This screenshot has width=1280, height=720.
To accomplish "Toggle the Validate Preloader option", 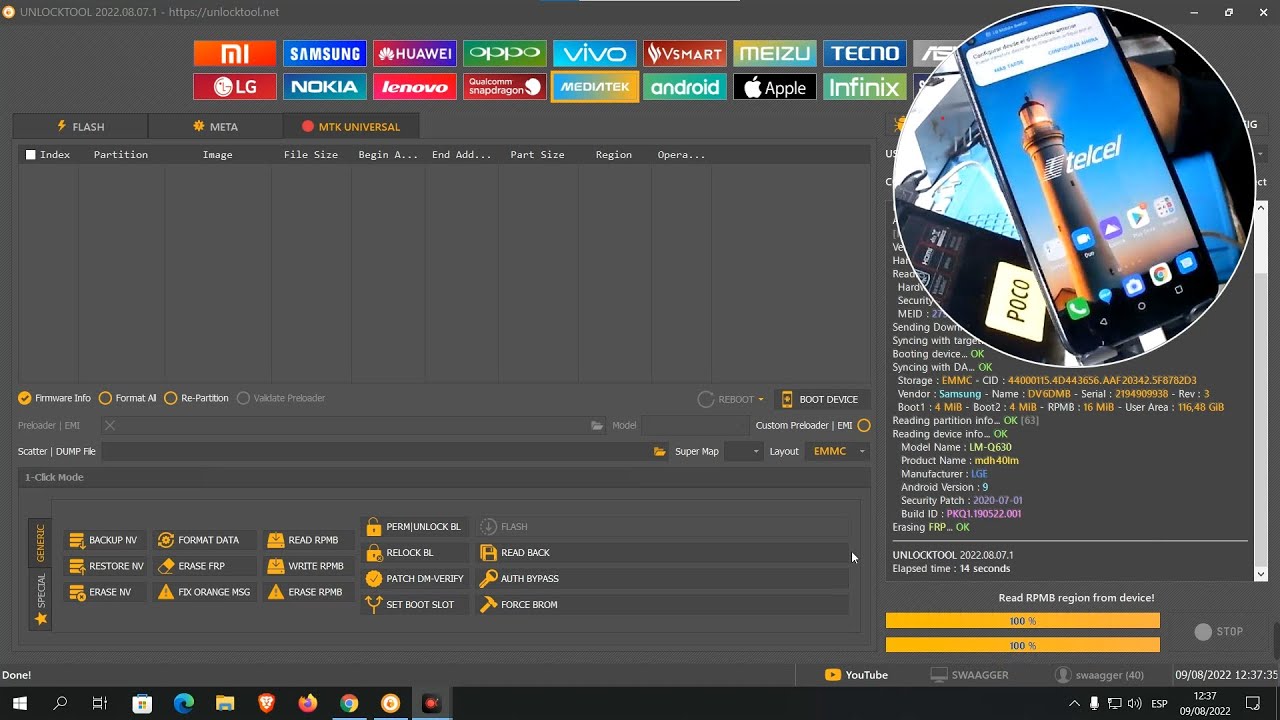I will click(x=281, y=398).
